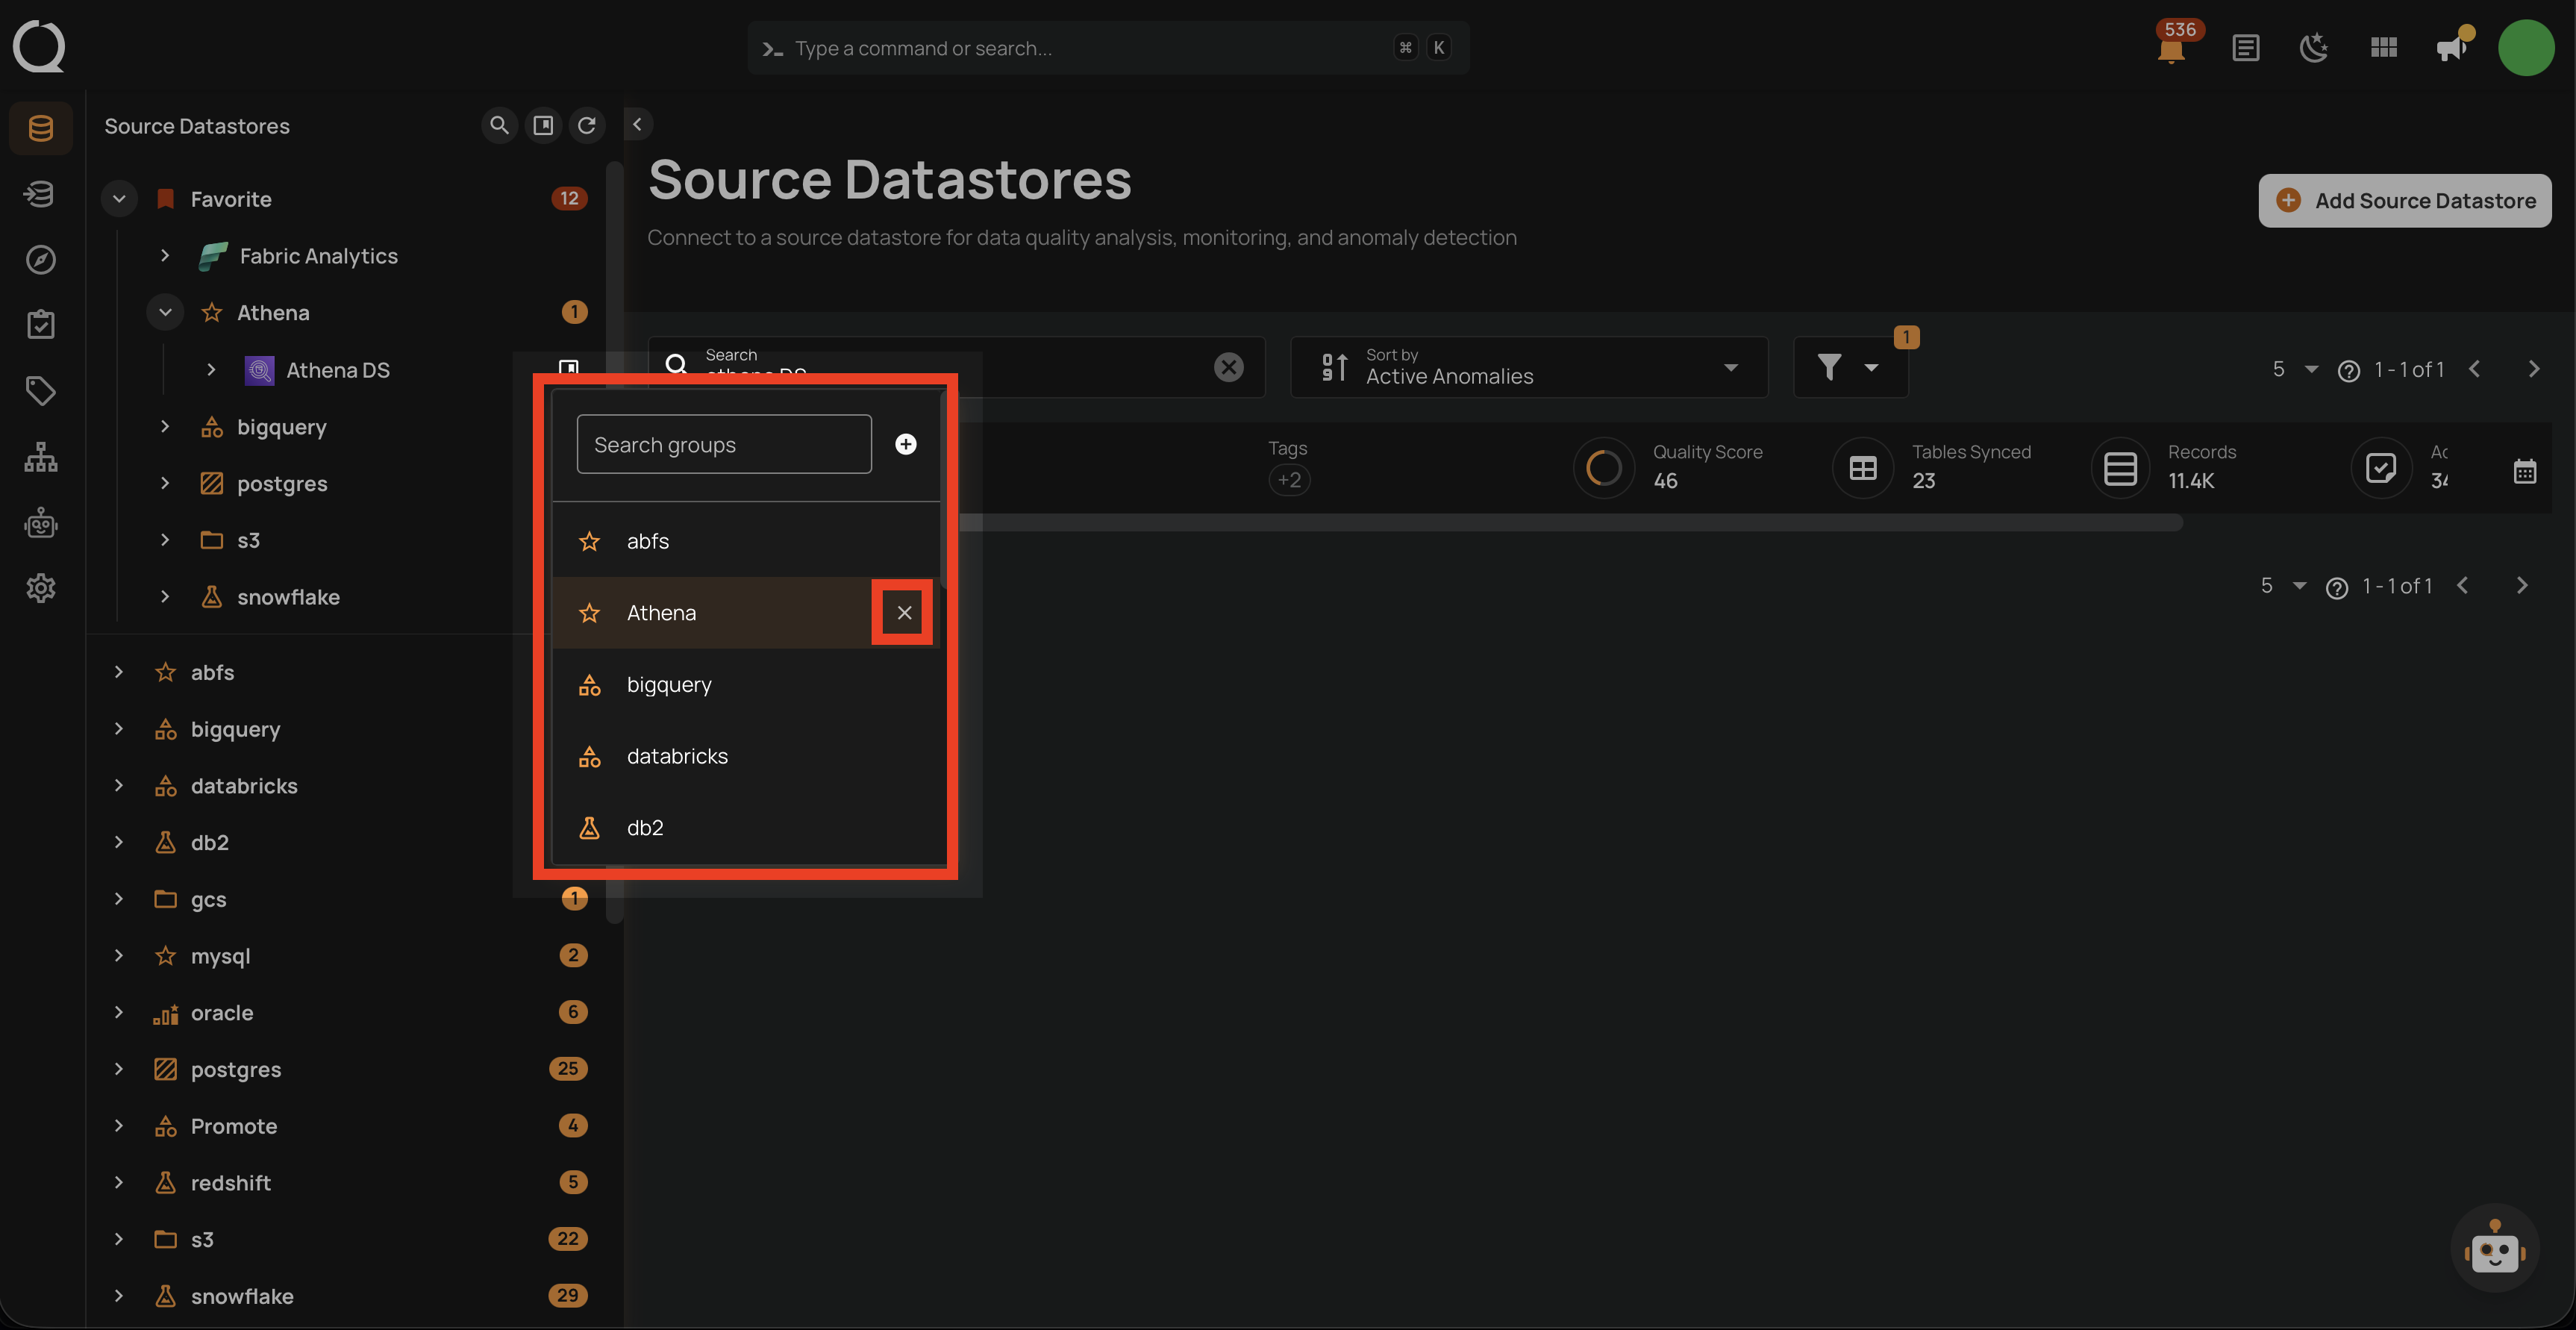Screen dimensions: 2576x1330
Task: Select databricks in the groups list
Action: (x=677, y=756)
